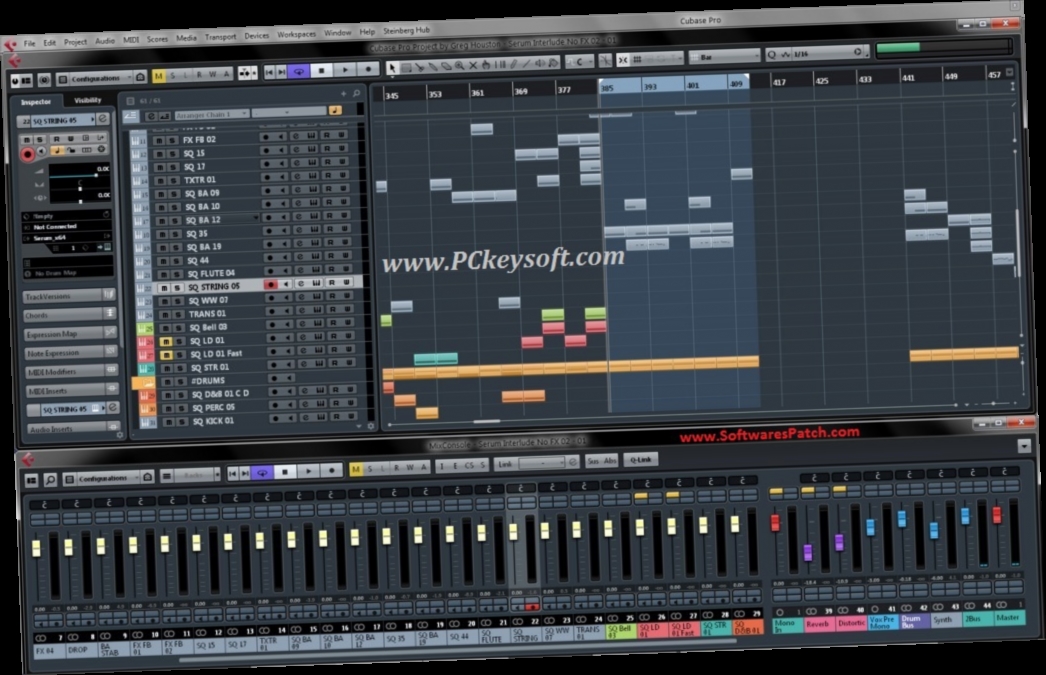1046x675 pixels.
Task: Toggle Snap on/off icon
Action: [x=622, y=61]
